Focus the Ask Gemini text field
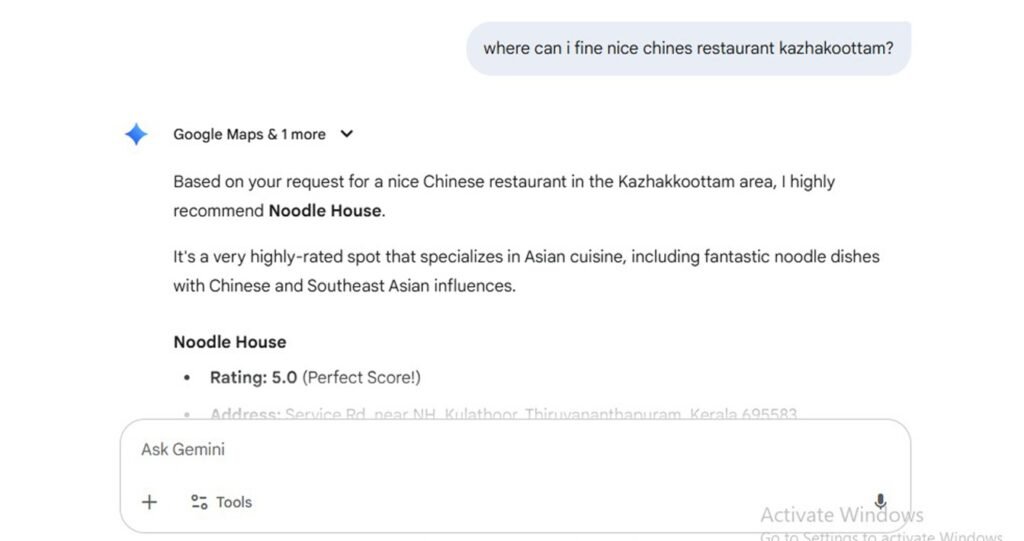Screen dimensions: 1024x541 tap(500, 450)
